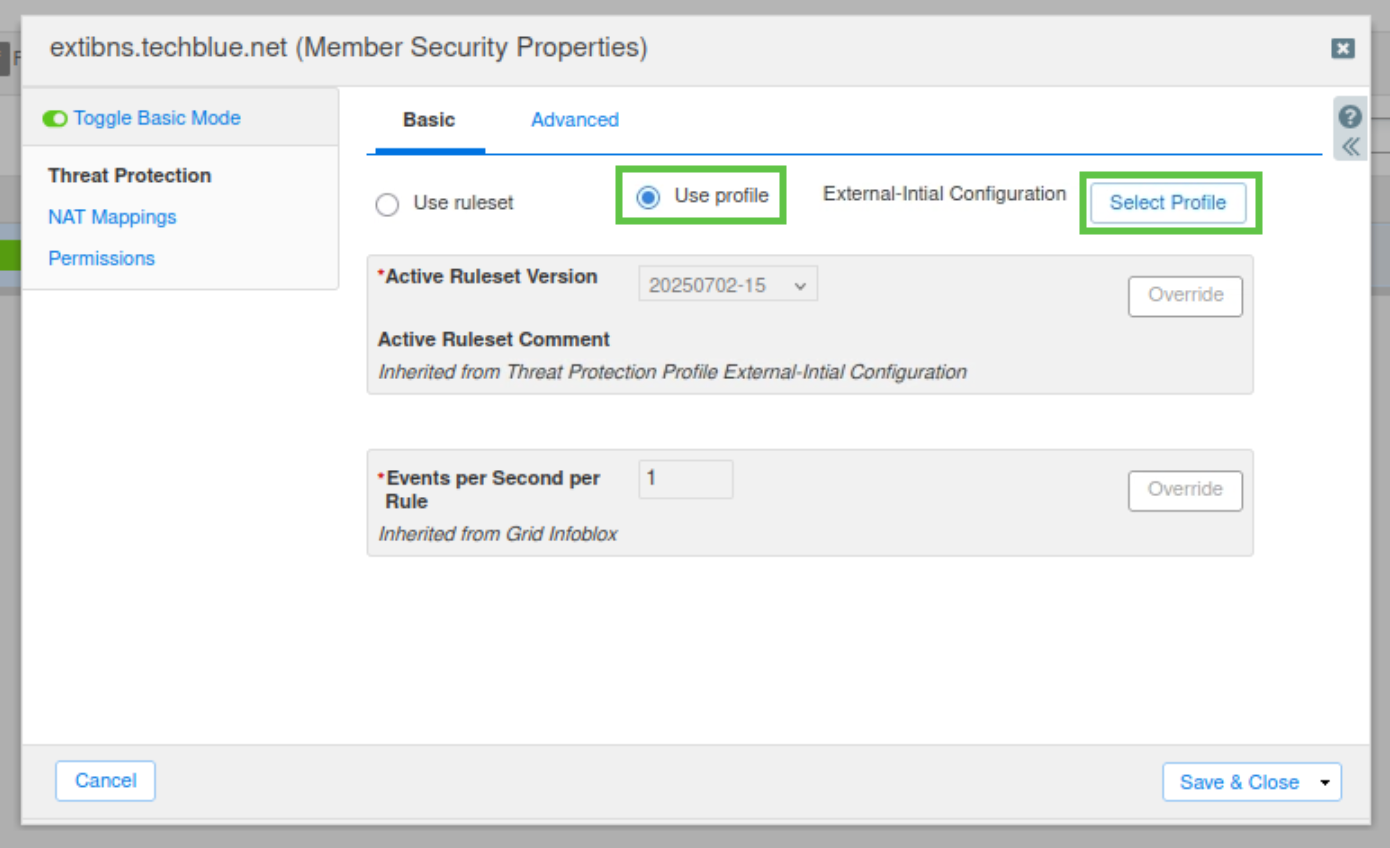The height and width of the screenshot is (848, 1390).
Task: Expand the Save & Close arrow menu
Action: click(x=1325, y=783)
